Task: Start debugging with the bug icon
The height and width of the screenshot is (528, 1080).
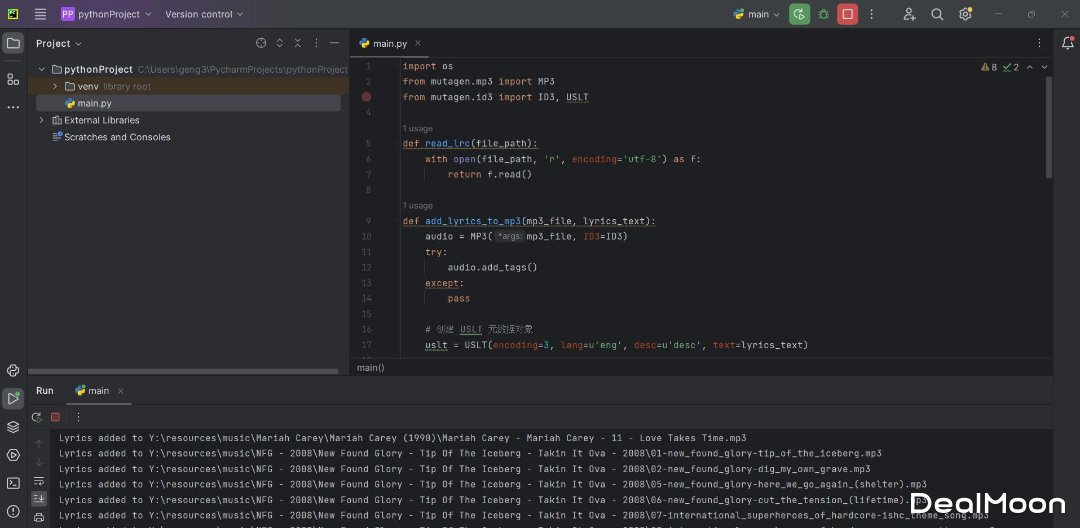Action: coord(823,14)
